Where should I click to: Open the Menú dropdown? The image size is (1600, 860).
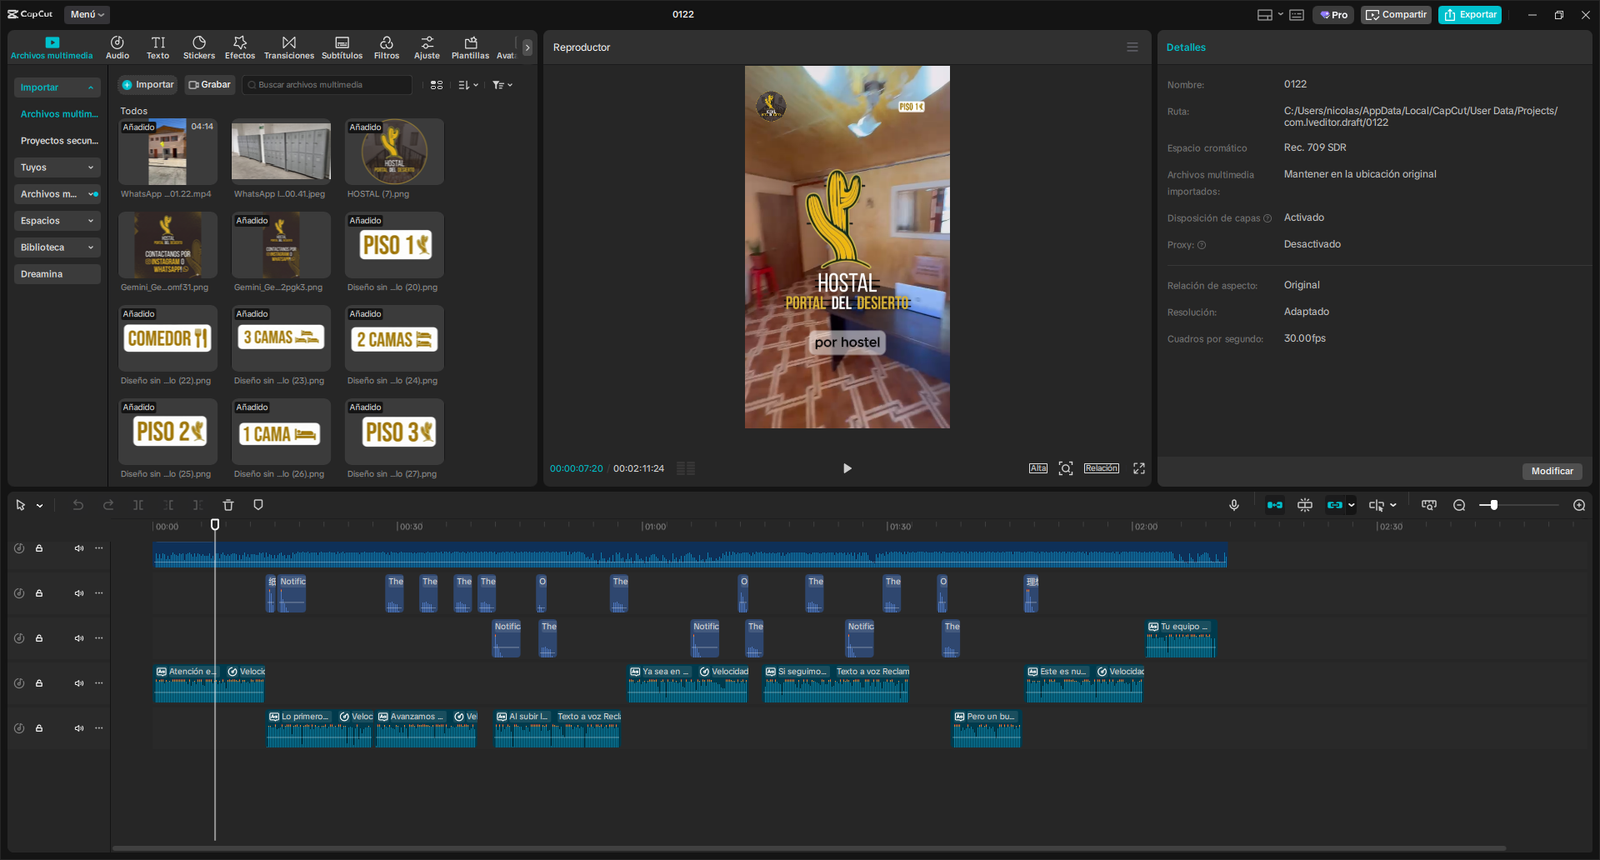click(x=87, y=14)
